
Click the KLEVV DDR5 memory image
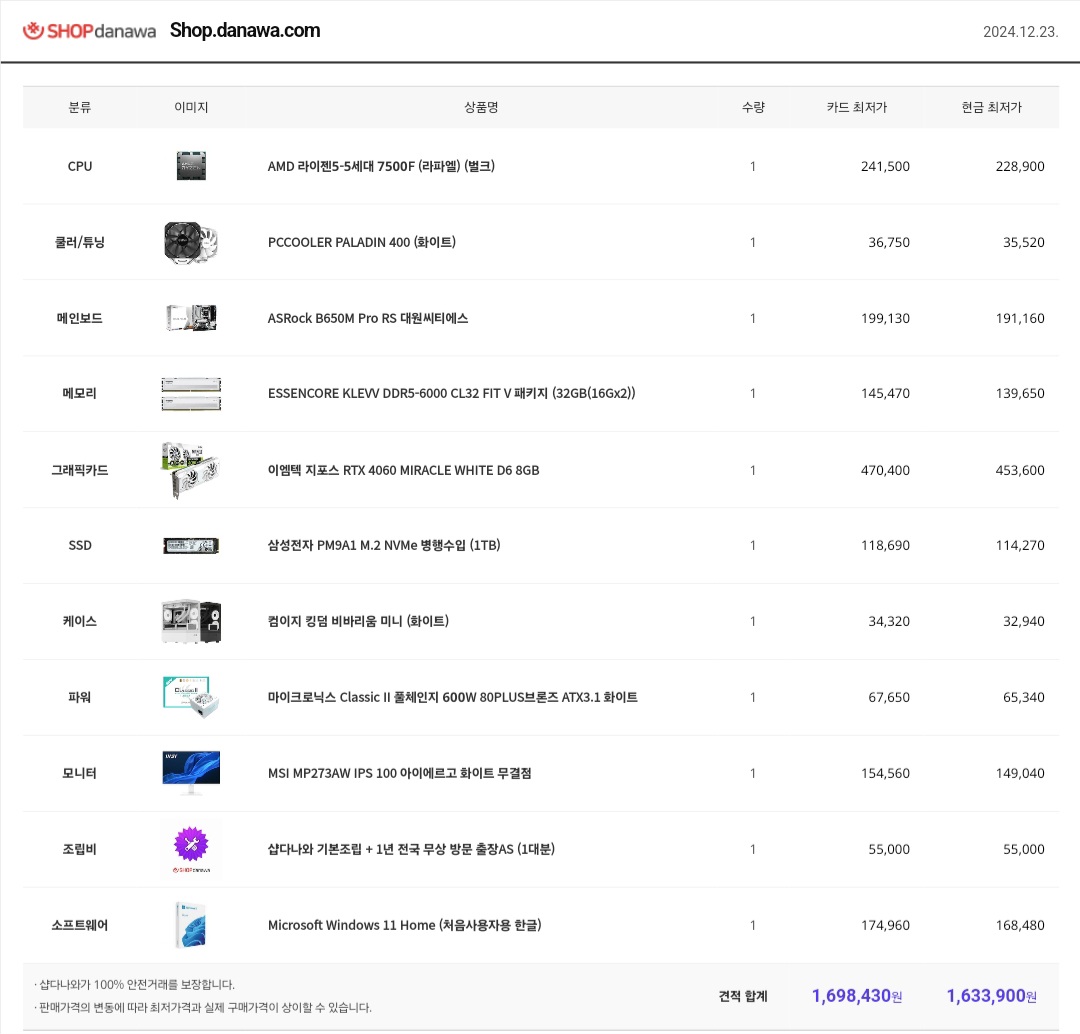click(x=191, y=393)
